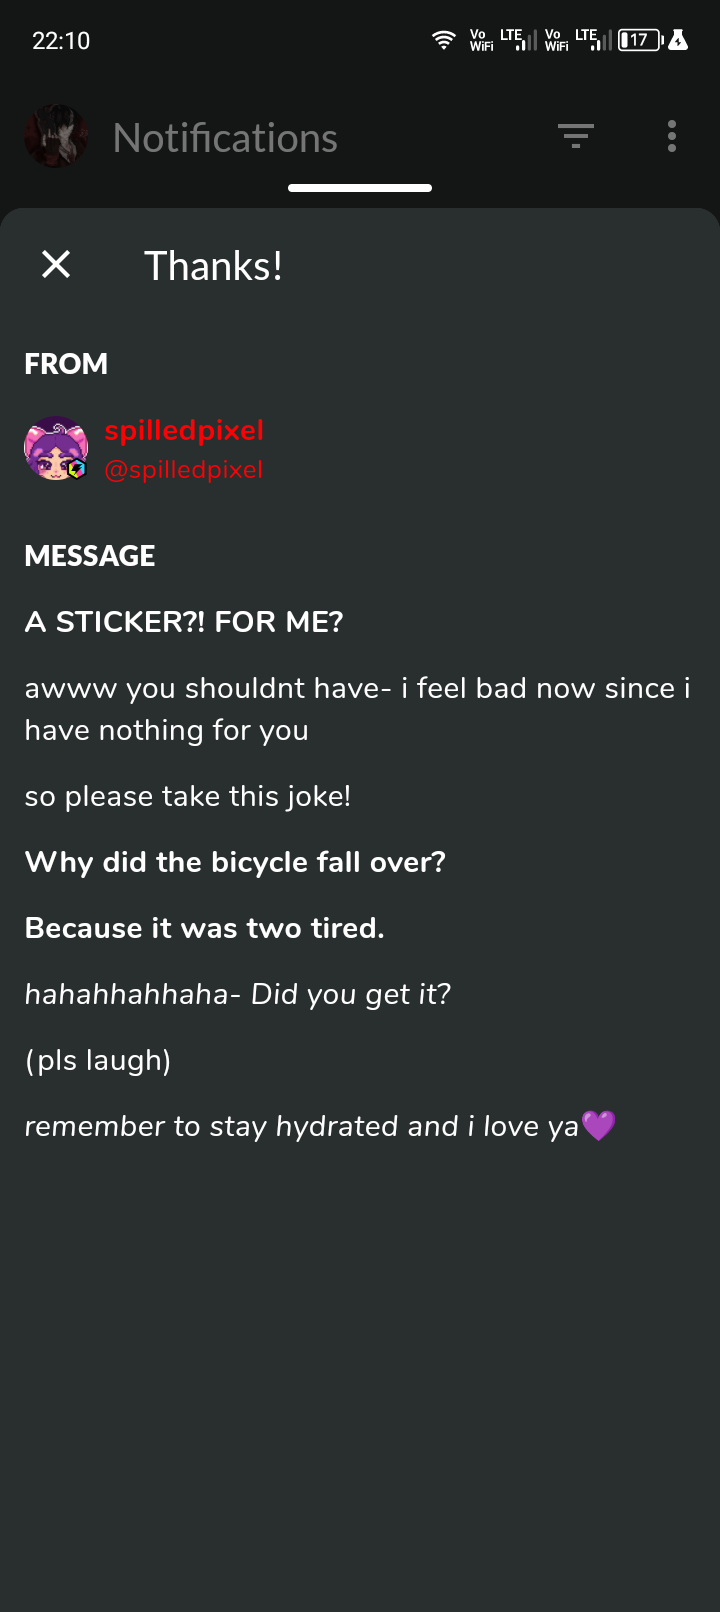Tap the bicycle joke question line
The image size is (720, 1612).
tap(235, 862)
